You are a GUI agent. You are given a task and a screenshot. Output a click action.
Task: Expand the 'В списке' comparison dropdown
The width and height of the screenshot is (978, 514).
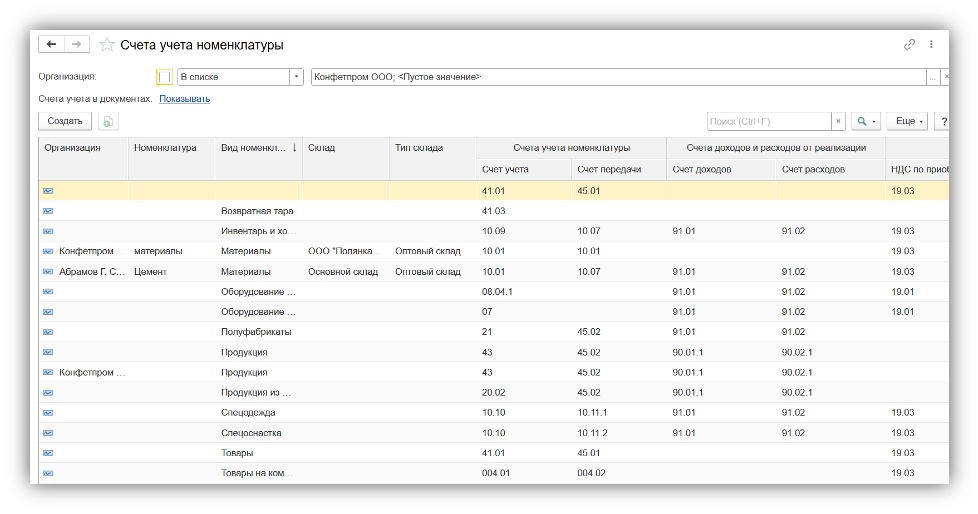click(296, 77)
